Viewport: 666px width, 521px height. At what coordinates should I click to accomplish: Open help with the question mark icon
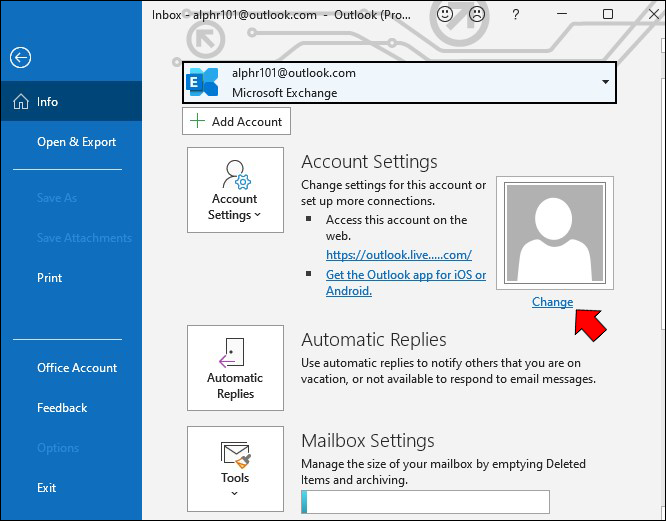click(515, 15)
